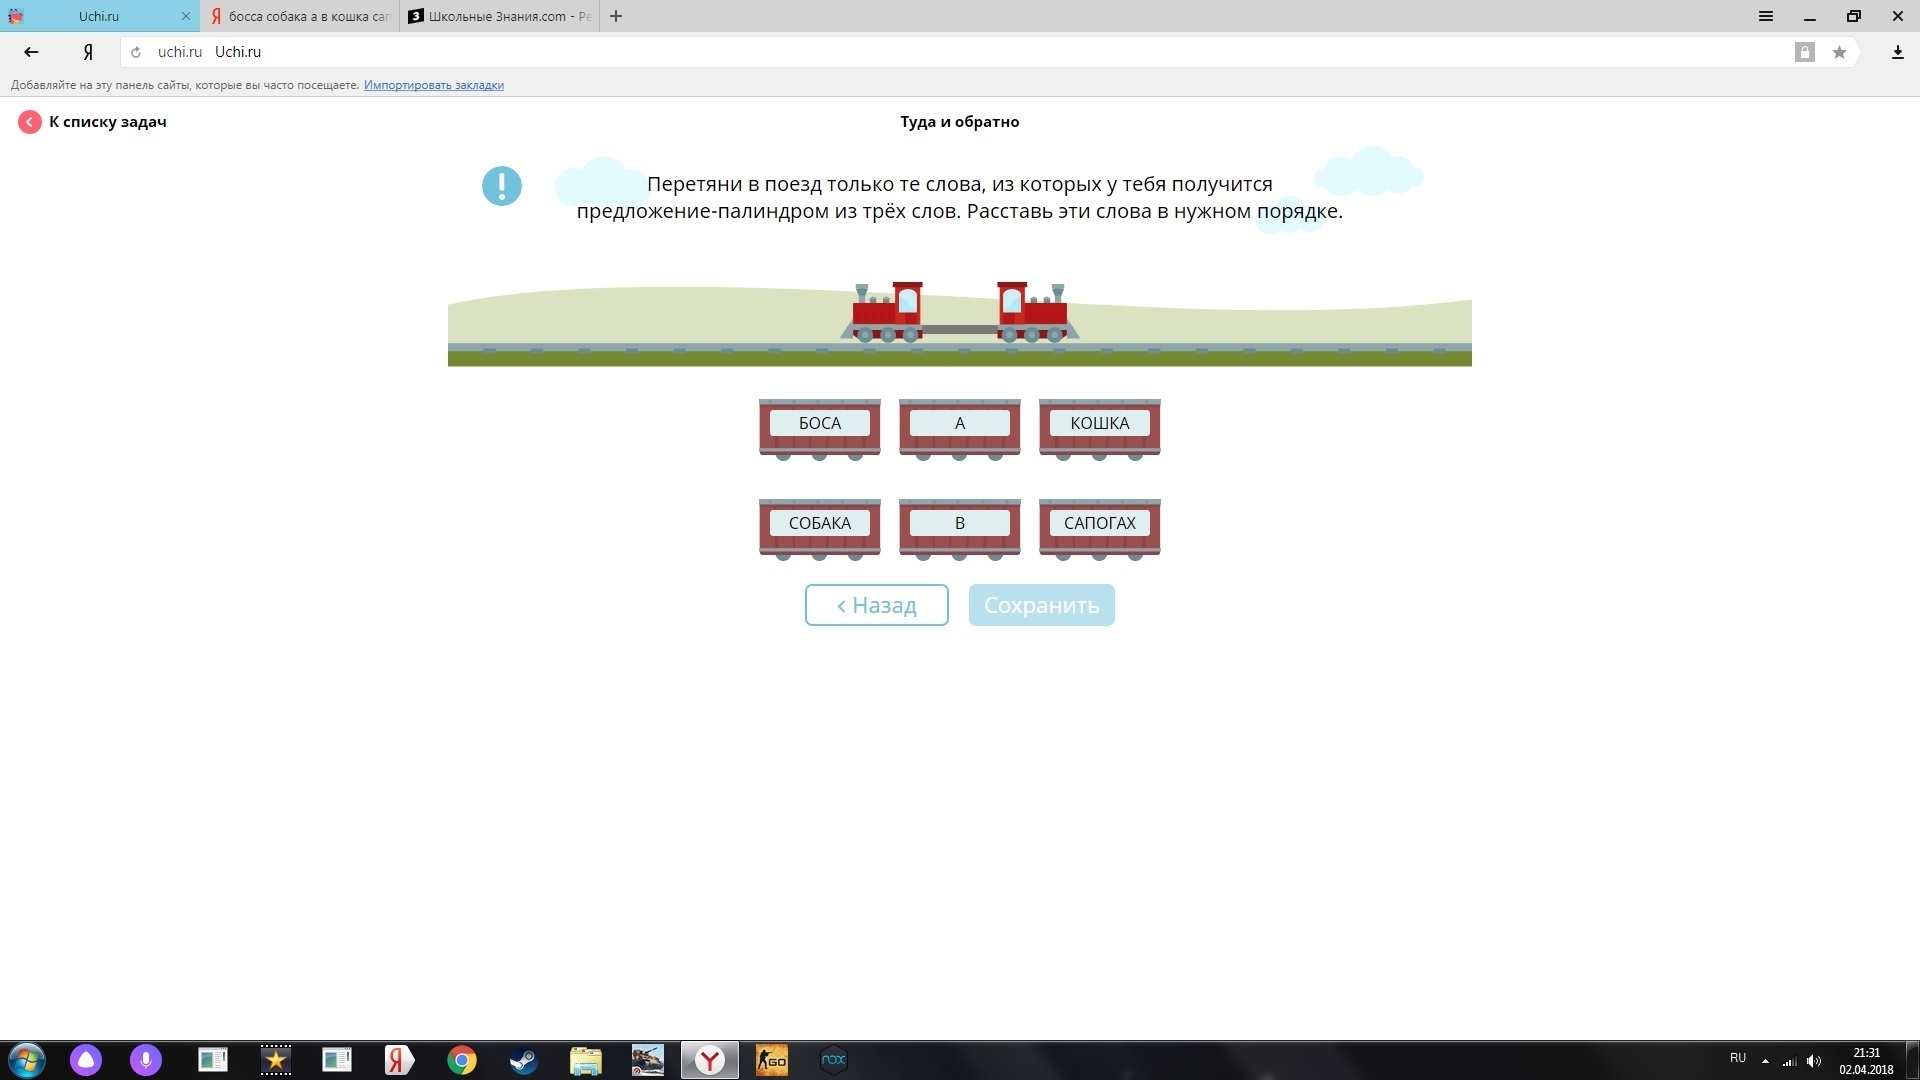The width and height of the screenshot is (1920, 1080).
Task: Click the page reload icon in the address bar
Action: click(136, 52)
